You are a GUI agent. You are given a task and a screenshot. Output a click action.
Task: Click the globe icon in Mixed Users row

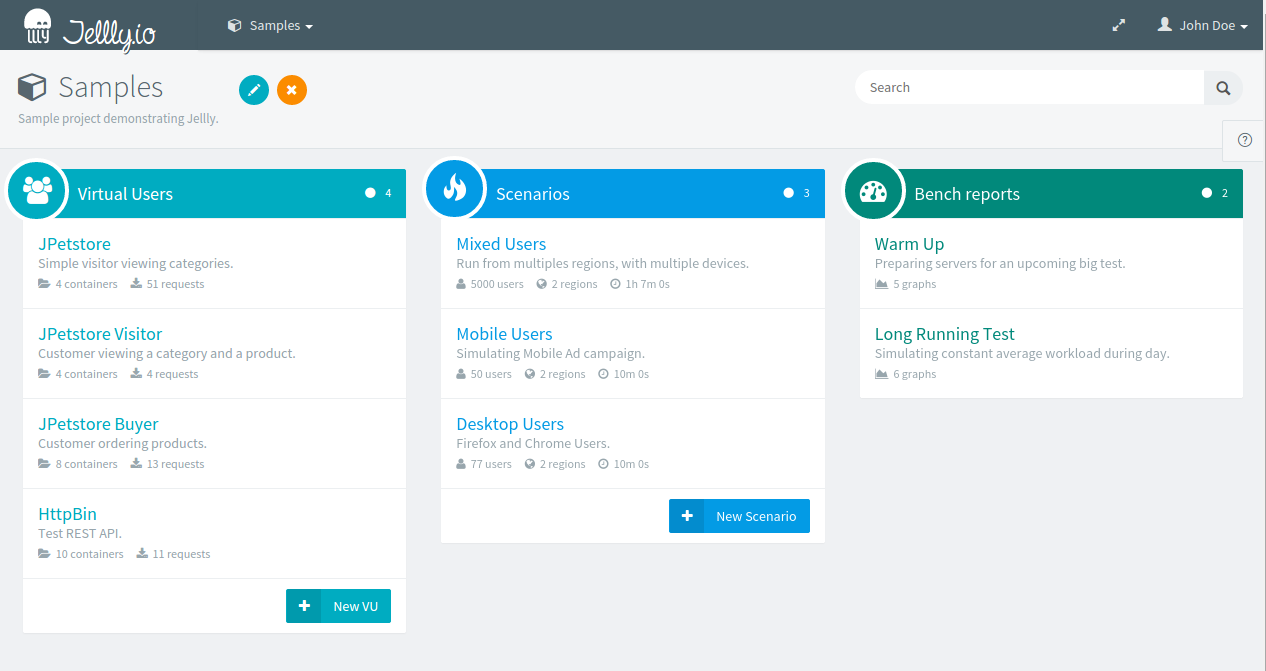541,284
